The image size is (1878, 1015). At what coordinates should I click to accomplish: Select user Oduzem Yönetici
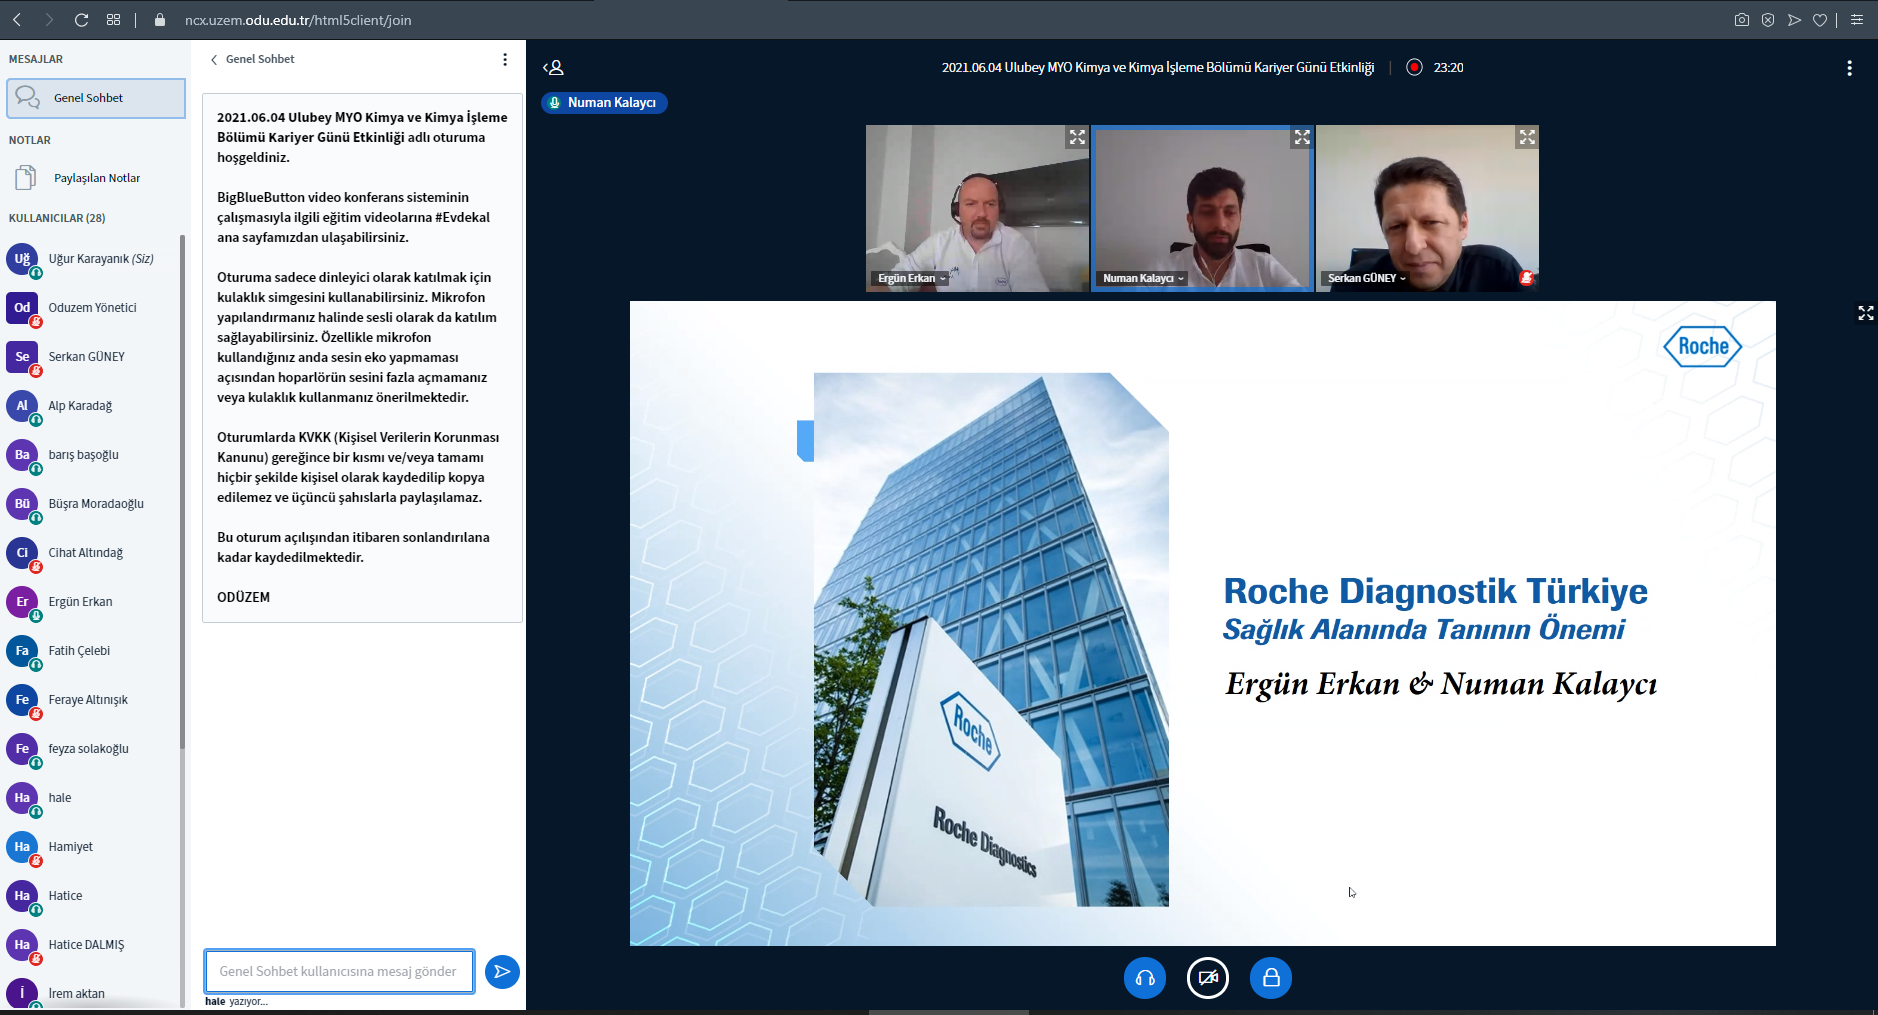[x=92, y=308]
